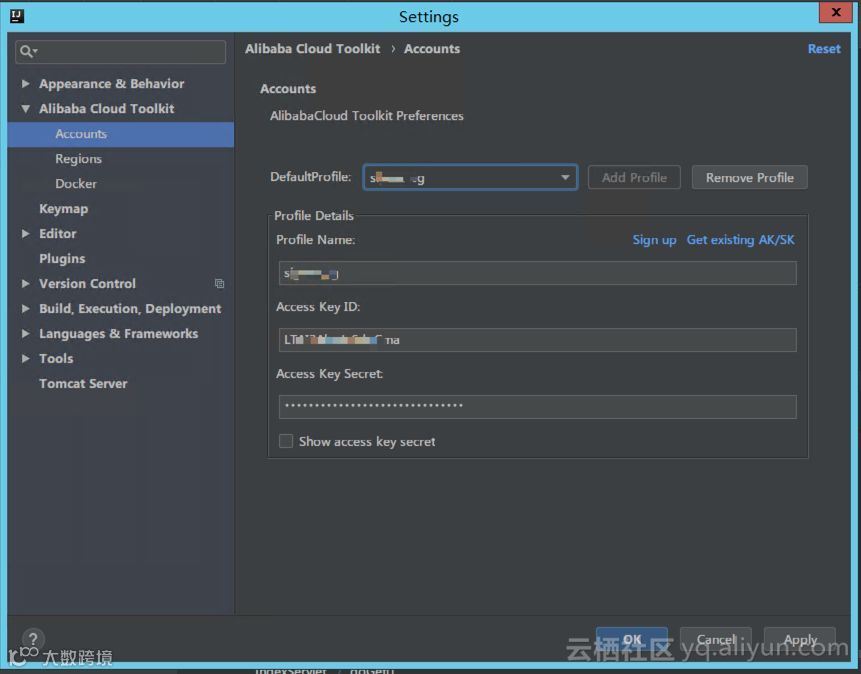The height and width of the screenshot is (674, 861).
Task: Click Alibaba Cloud Toolkit in the breadcrumb
Action: coord(312,49)
